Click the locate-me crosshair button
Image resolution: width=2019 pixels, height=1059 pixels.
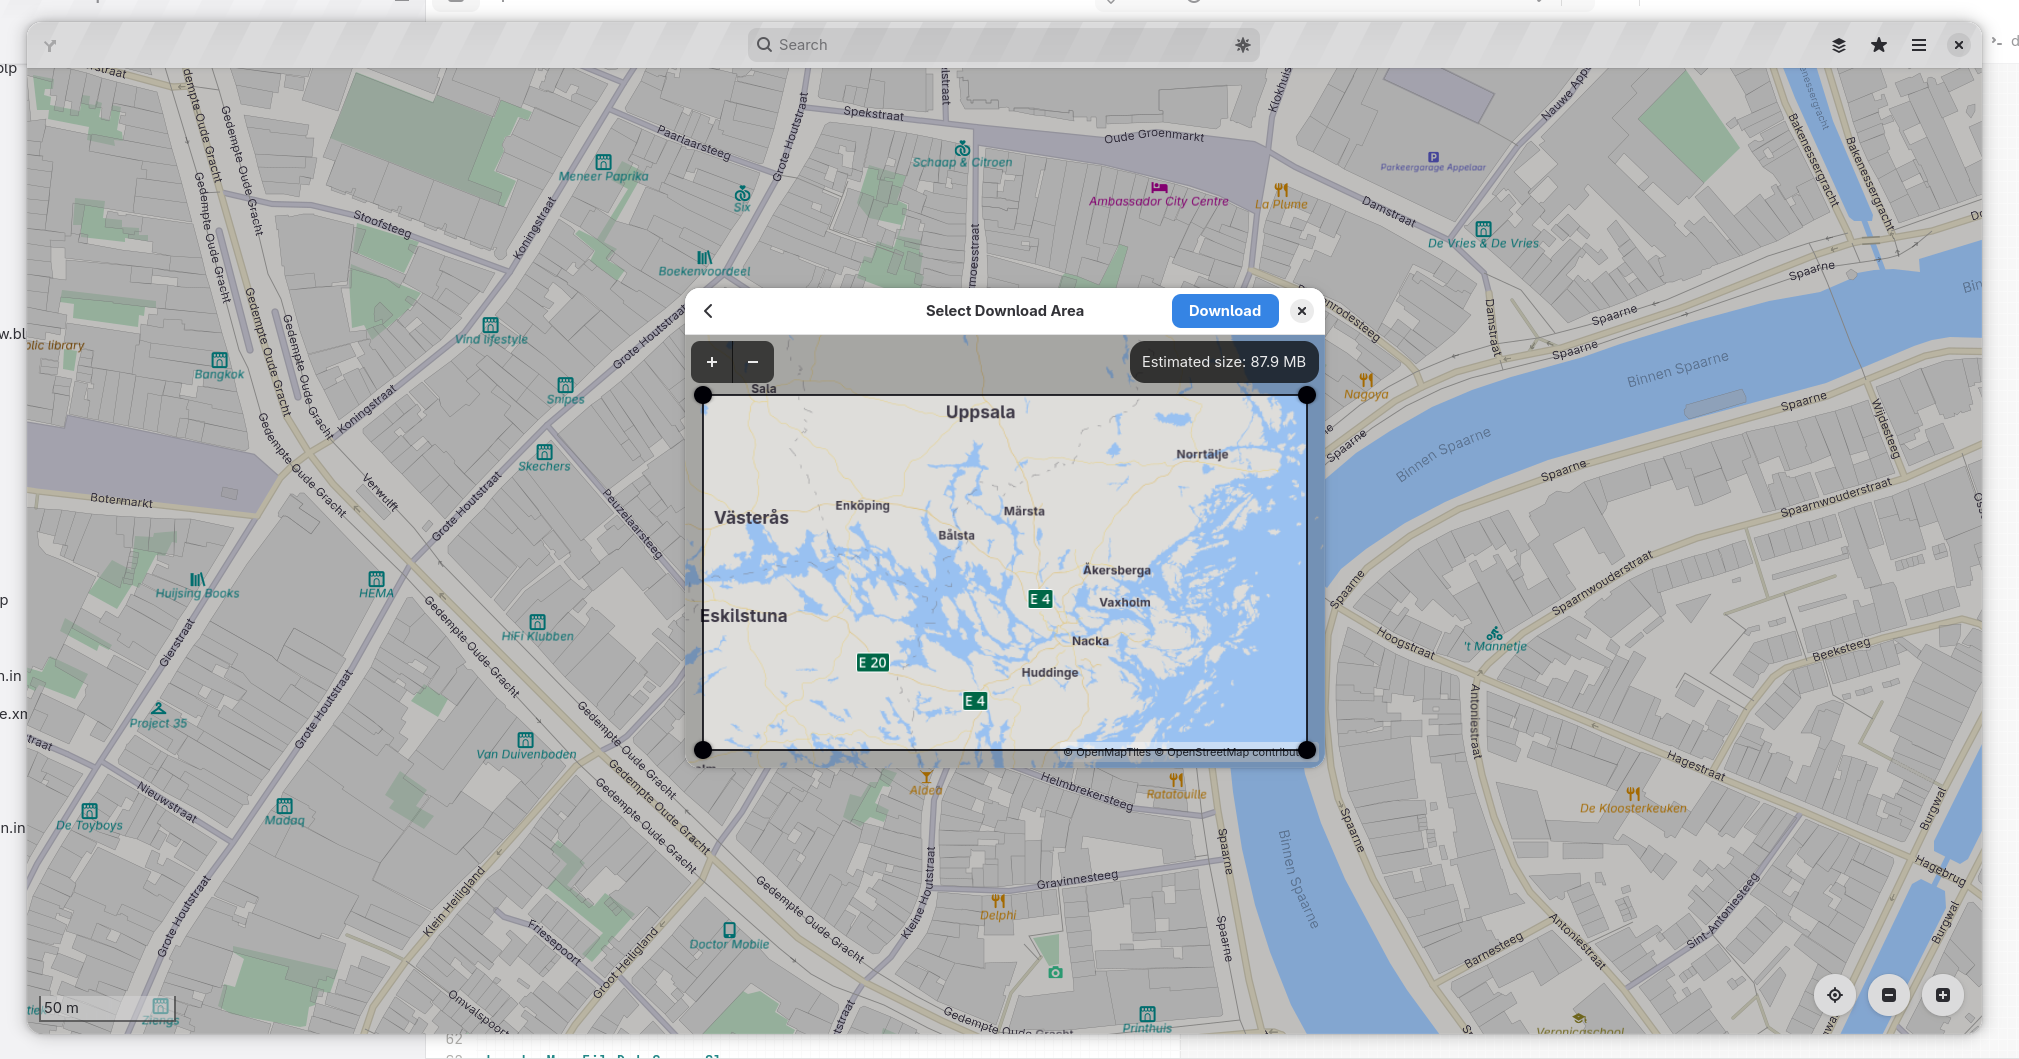pos(1835,995)
